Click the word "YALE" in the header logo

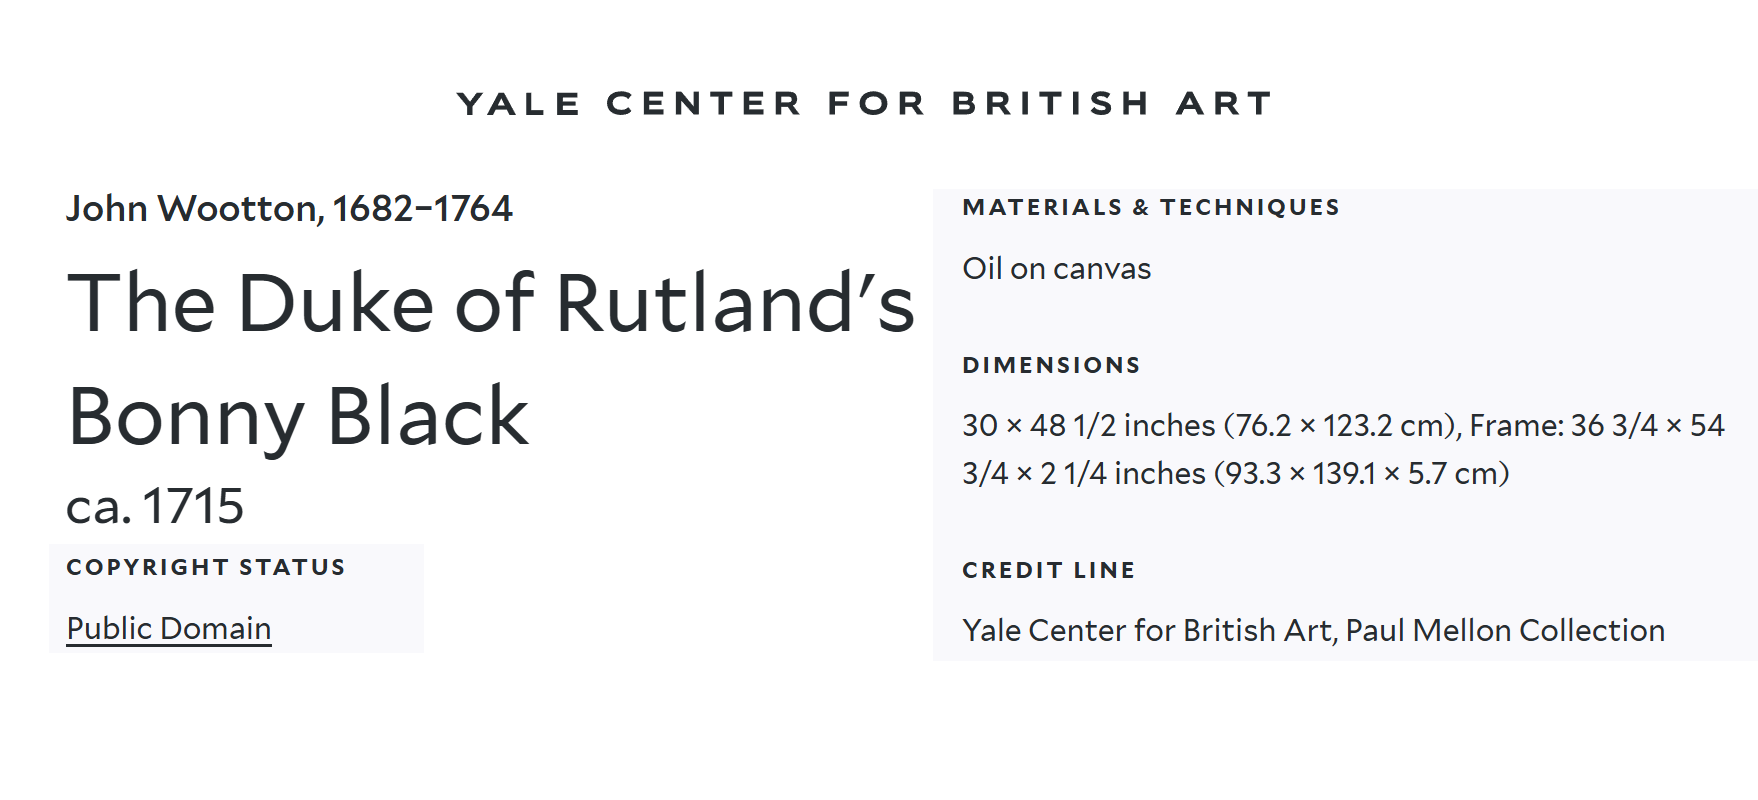tap(519, 104)
